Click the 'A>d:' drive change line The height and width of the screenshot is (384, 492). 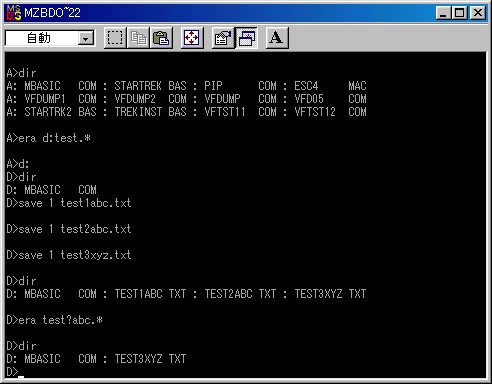point(18,164)
